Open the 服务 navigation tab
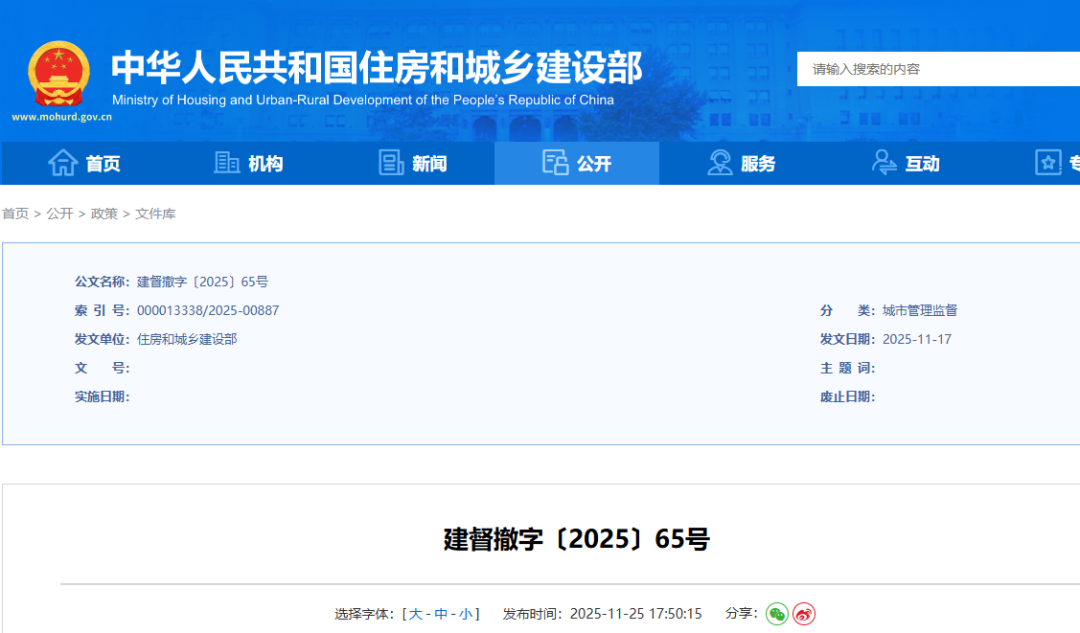 pyautogui.click(x=758, y=164)
